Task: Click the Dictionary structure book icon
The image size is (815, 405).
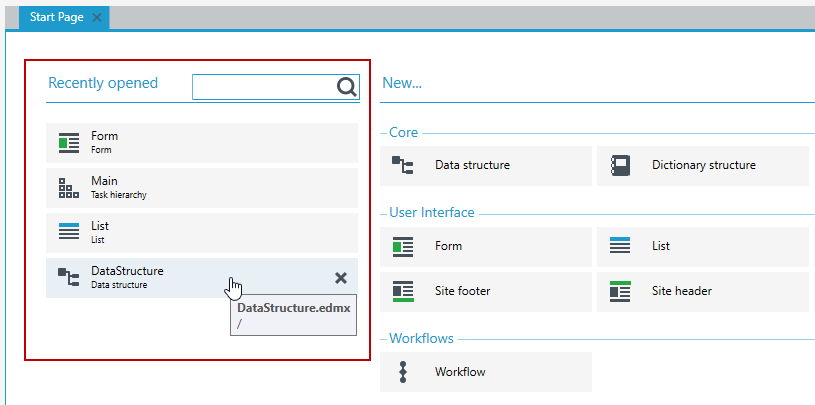Action: (x=620, y=165)
